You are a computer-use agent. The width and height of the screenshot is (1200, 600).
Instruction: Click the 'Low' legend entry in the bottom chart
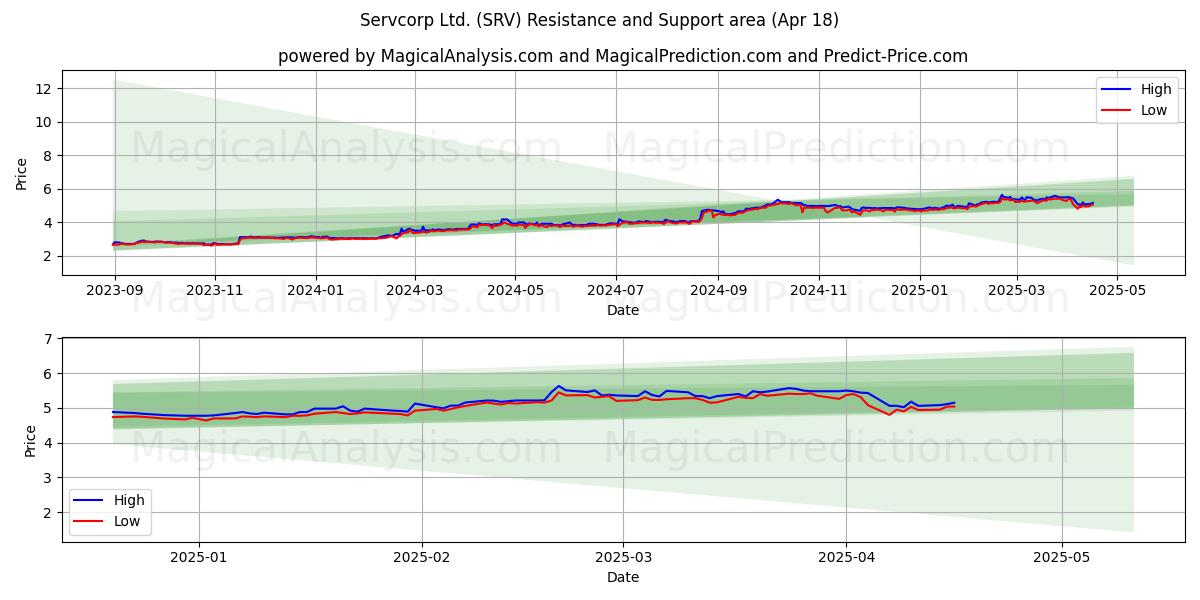tap(127, 521)
